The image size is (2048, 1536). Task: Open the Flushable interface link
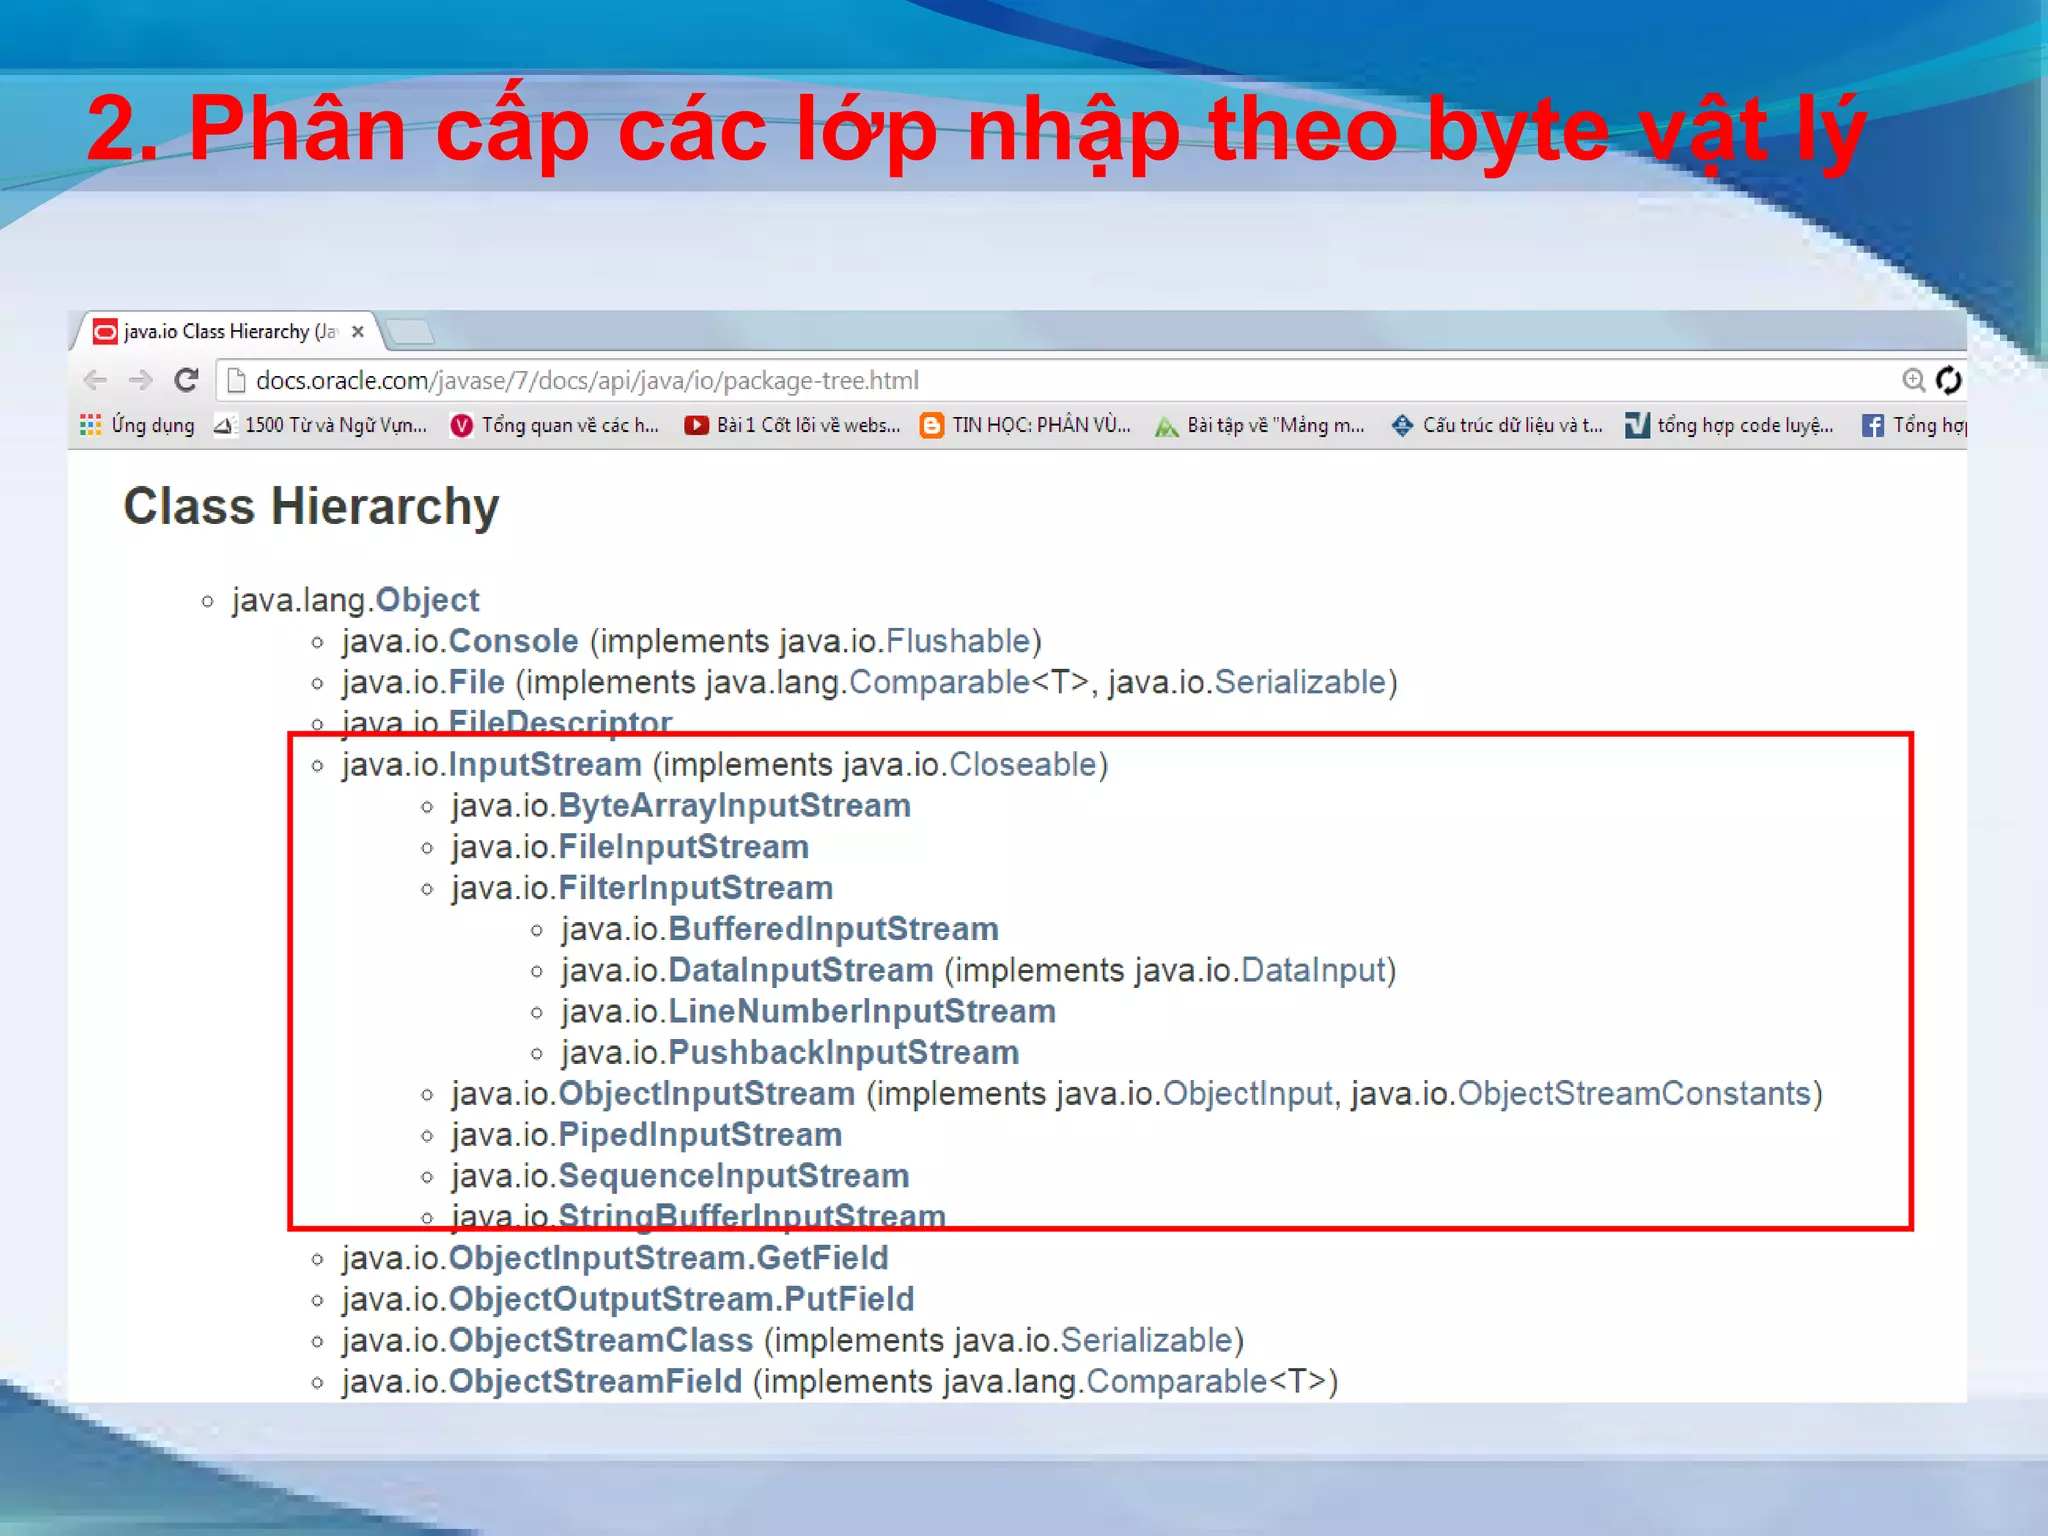click(958, 641)
